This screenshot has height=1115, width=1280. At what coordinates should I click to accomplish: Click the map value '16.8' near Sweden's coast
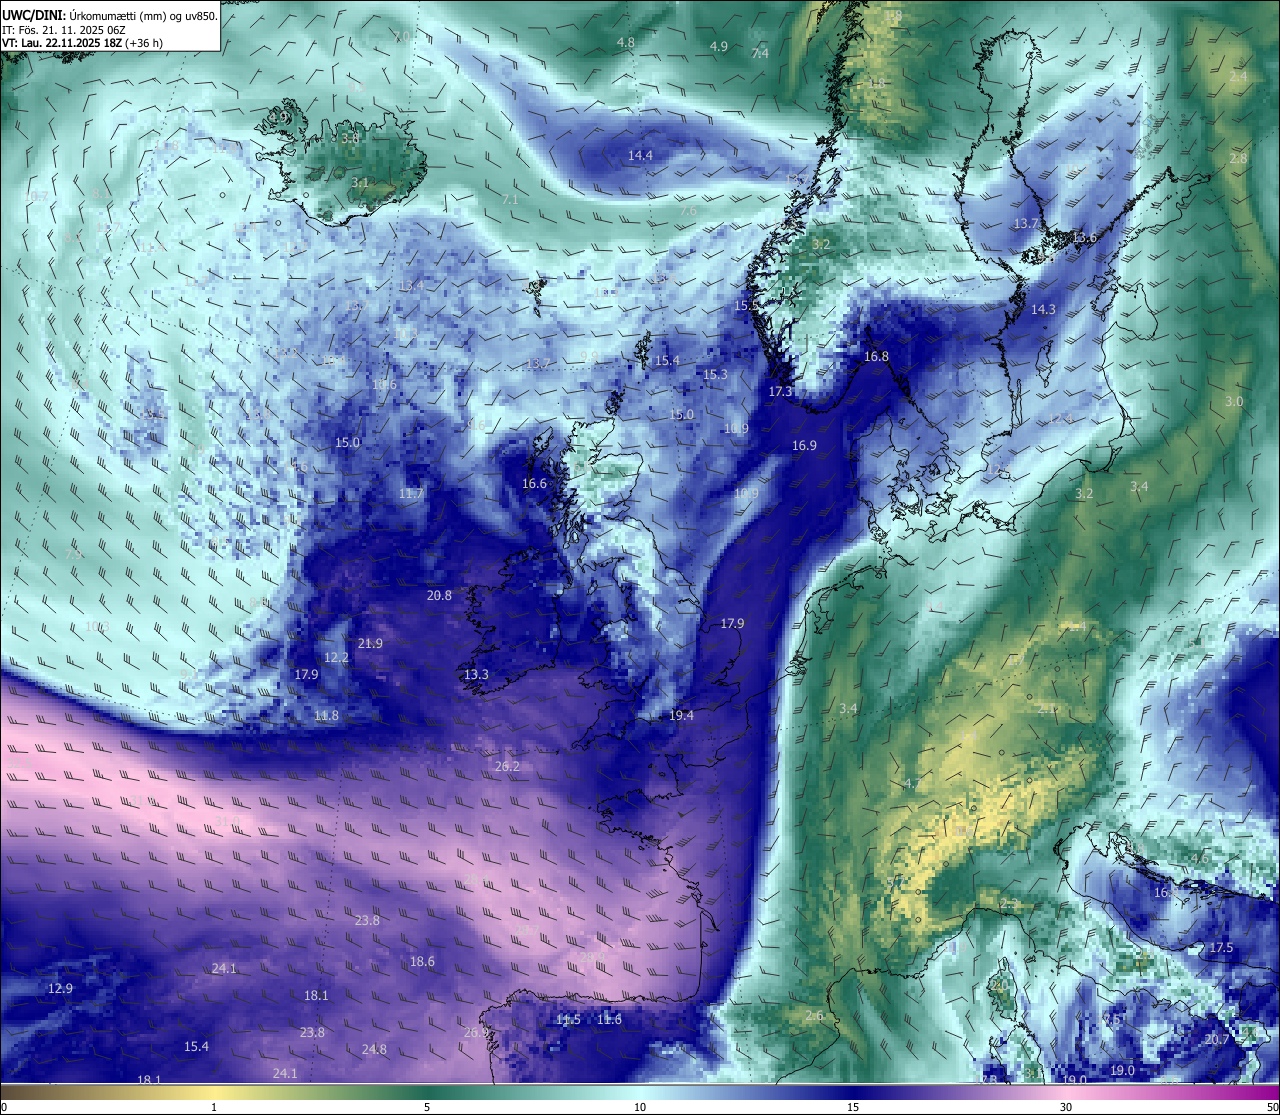pos(876,357)
